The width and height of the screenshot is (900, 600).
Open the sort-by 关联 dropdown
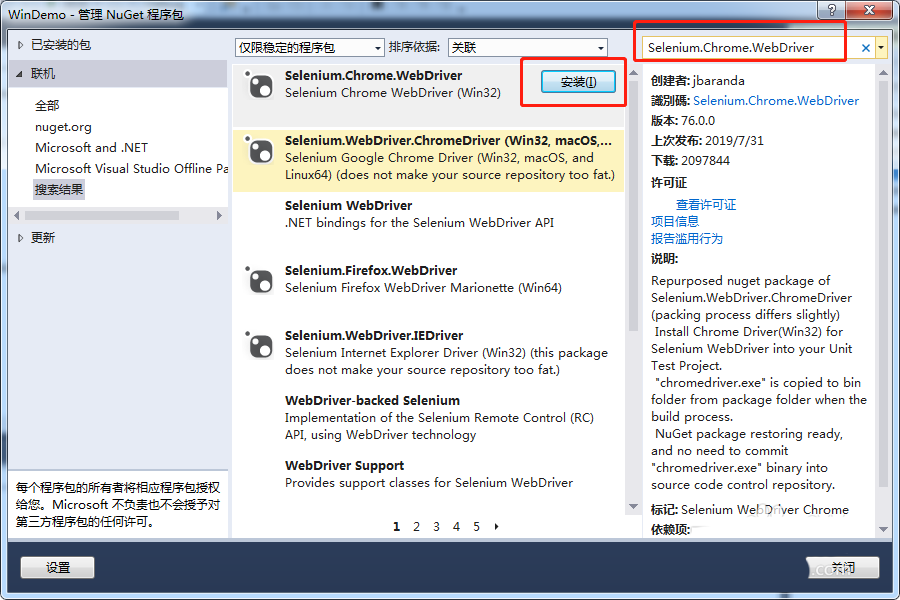pyautogui.click(x=527, y=47)
